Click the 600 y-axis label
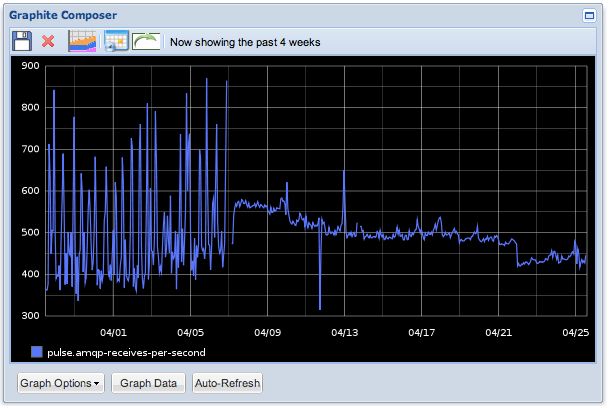609x408 pixels. pyautogui.click(x=30, y=191)
